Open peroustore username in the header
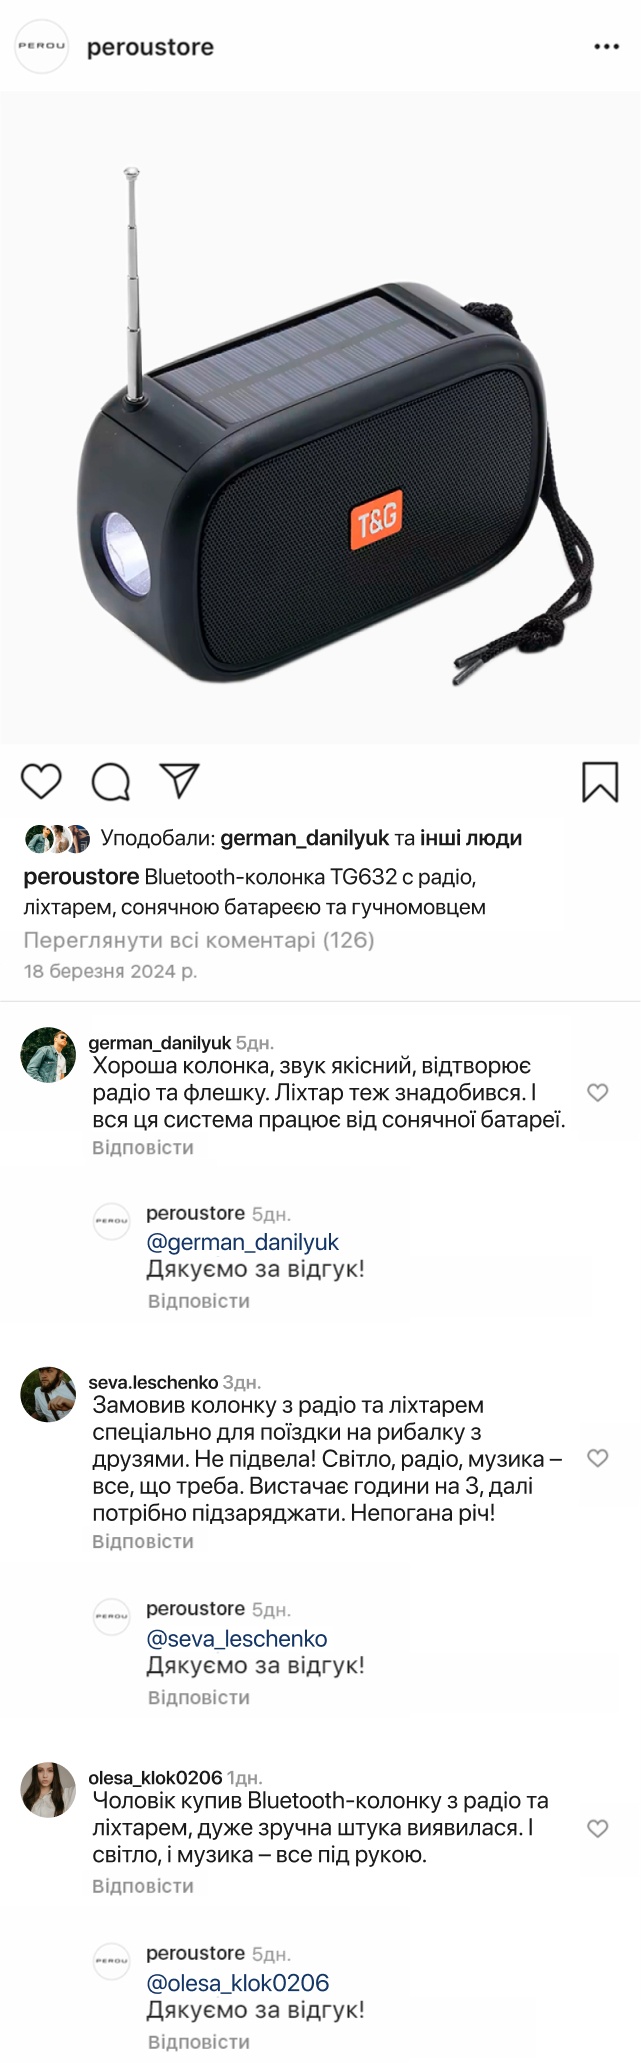Screen dimensions: 641x2063 (x=150, y=47)
